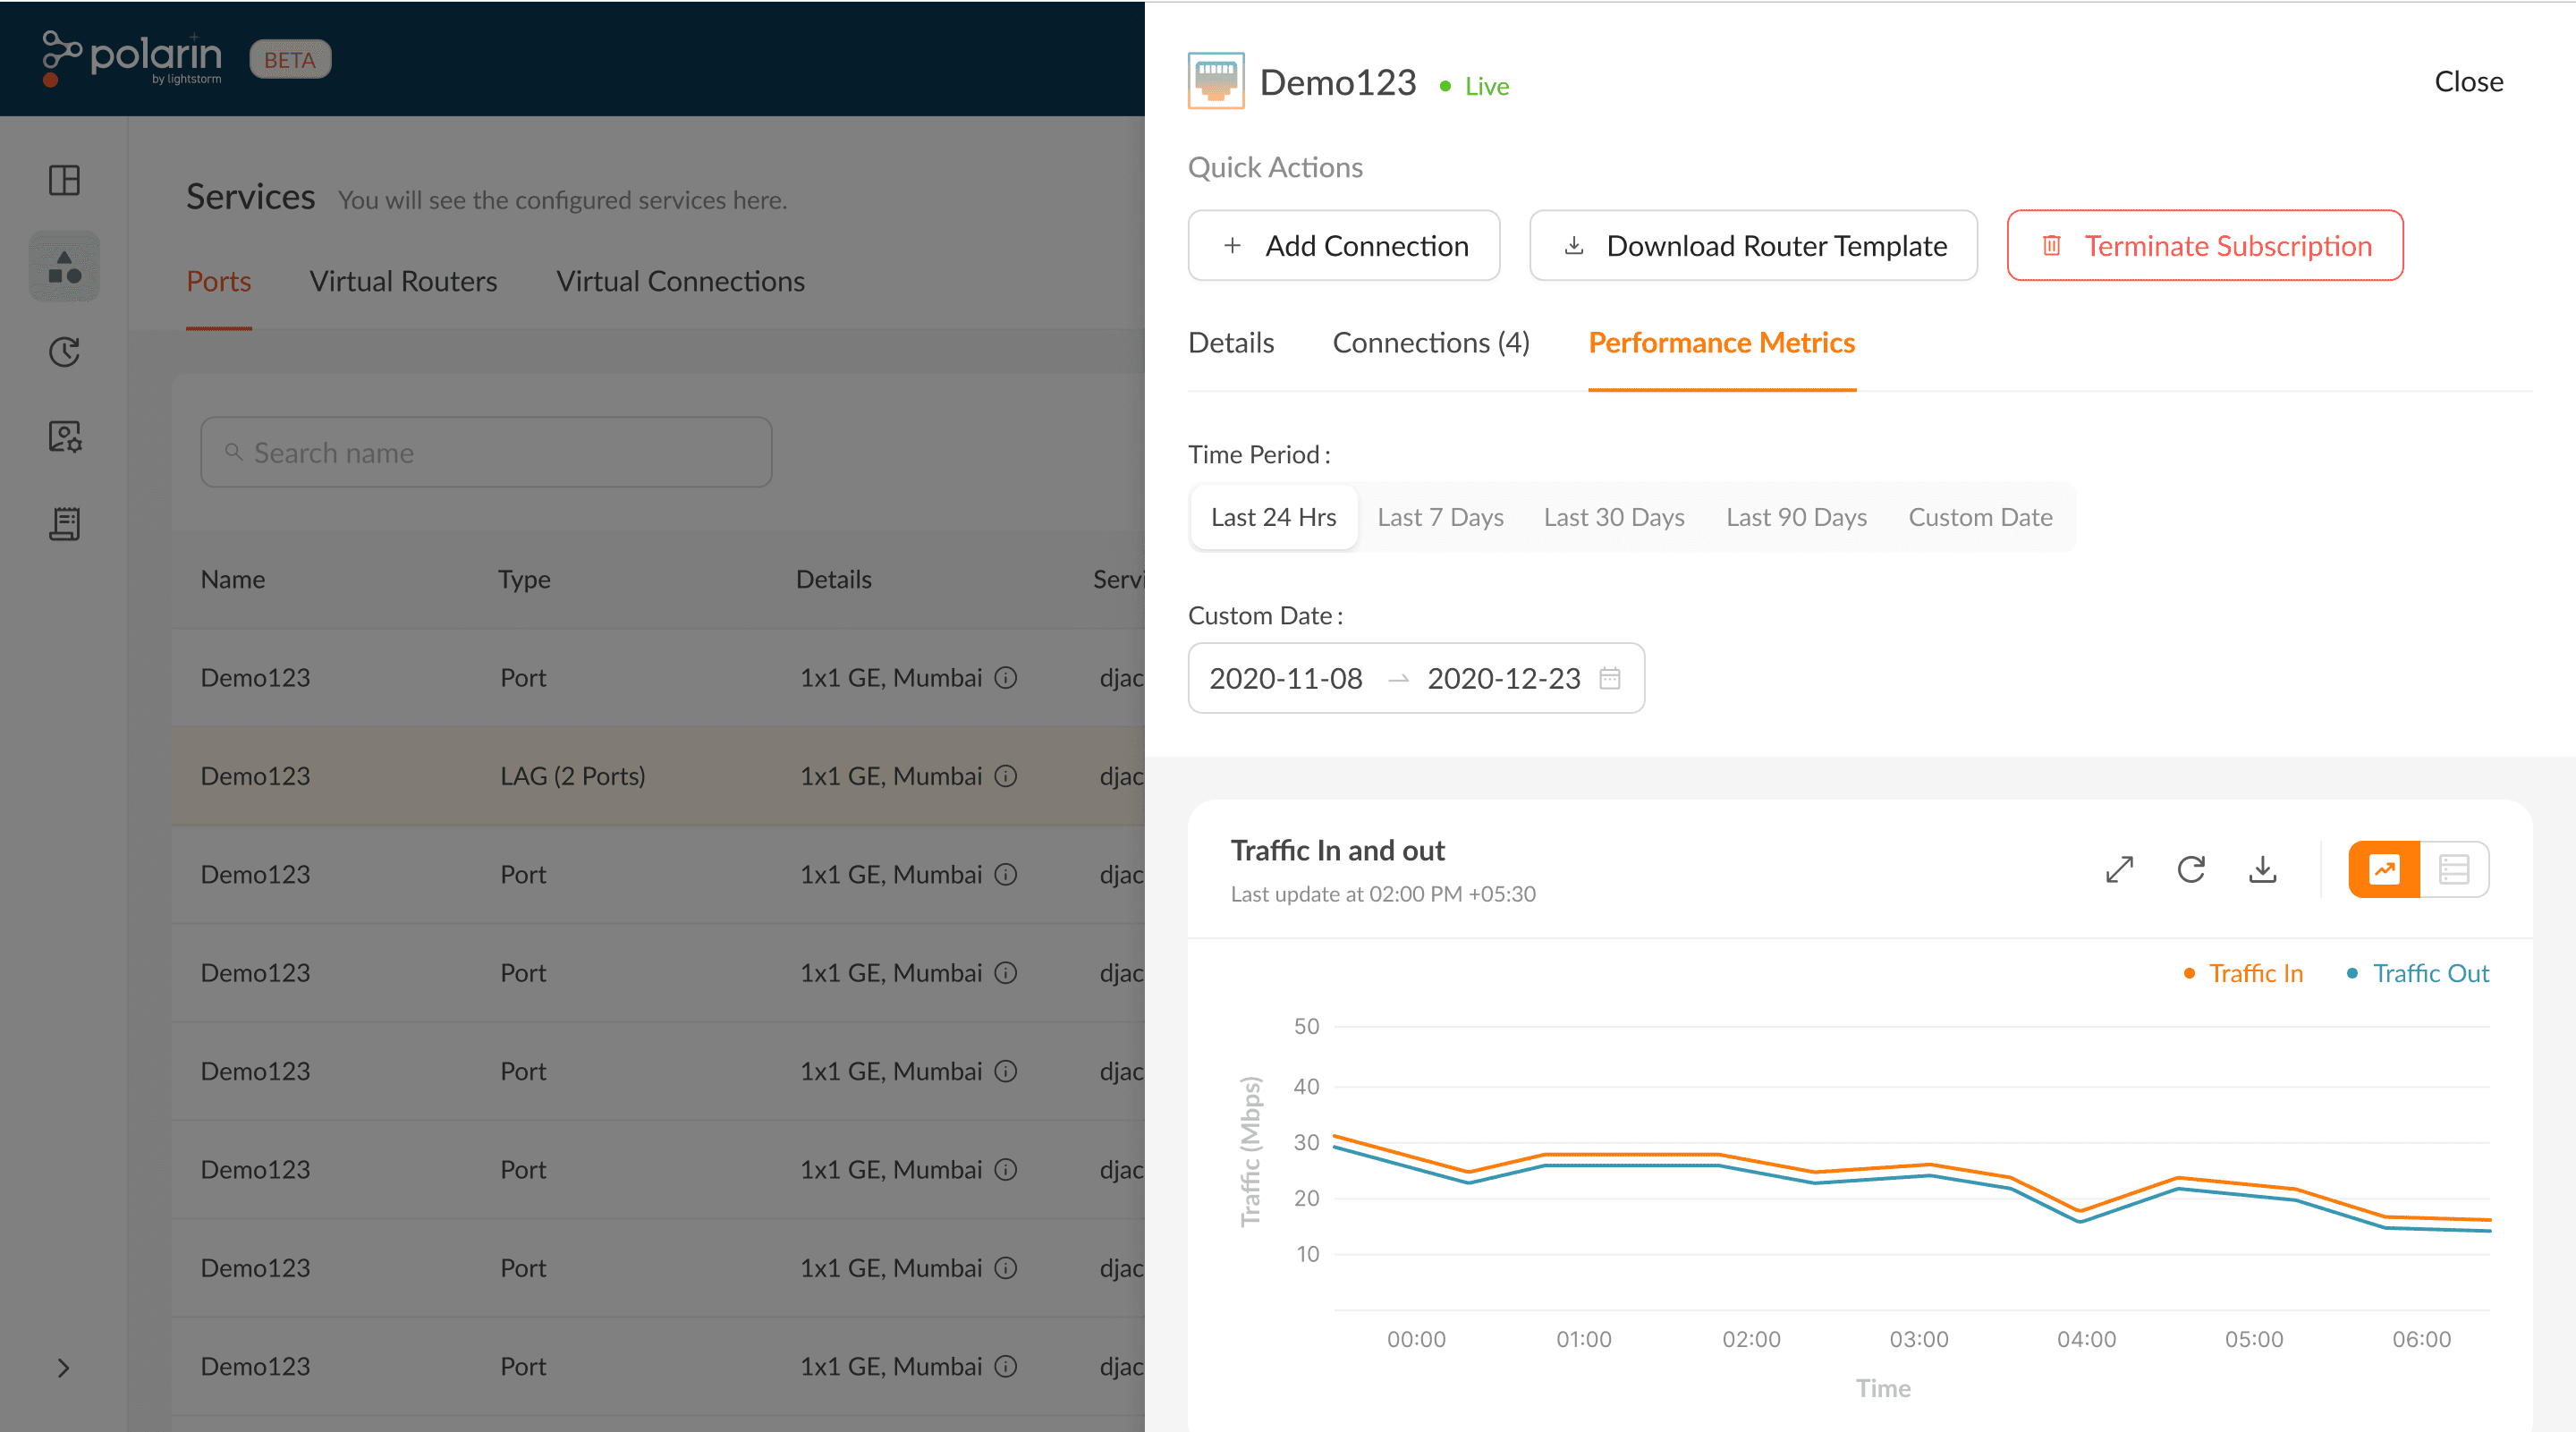Open the dashboard icon in the sidebar
The height and width of the screenshot is (1432, 2576).
click(x=65, y=181)
